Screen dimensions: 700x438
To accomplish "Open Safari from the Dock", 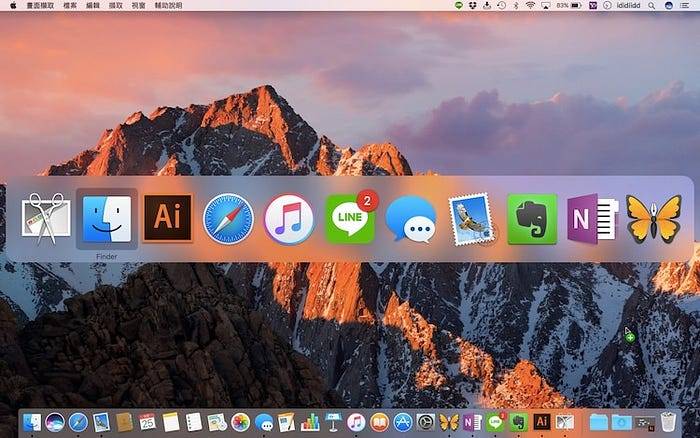I will point(78,422).
